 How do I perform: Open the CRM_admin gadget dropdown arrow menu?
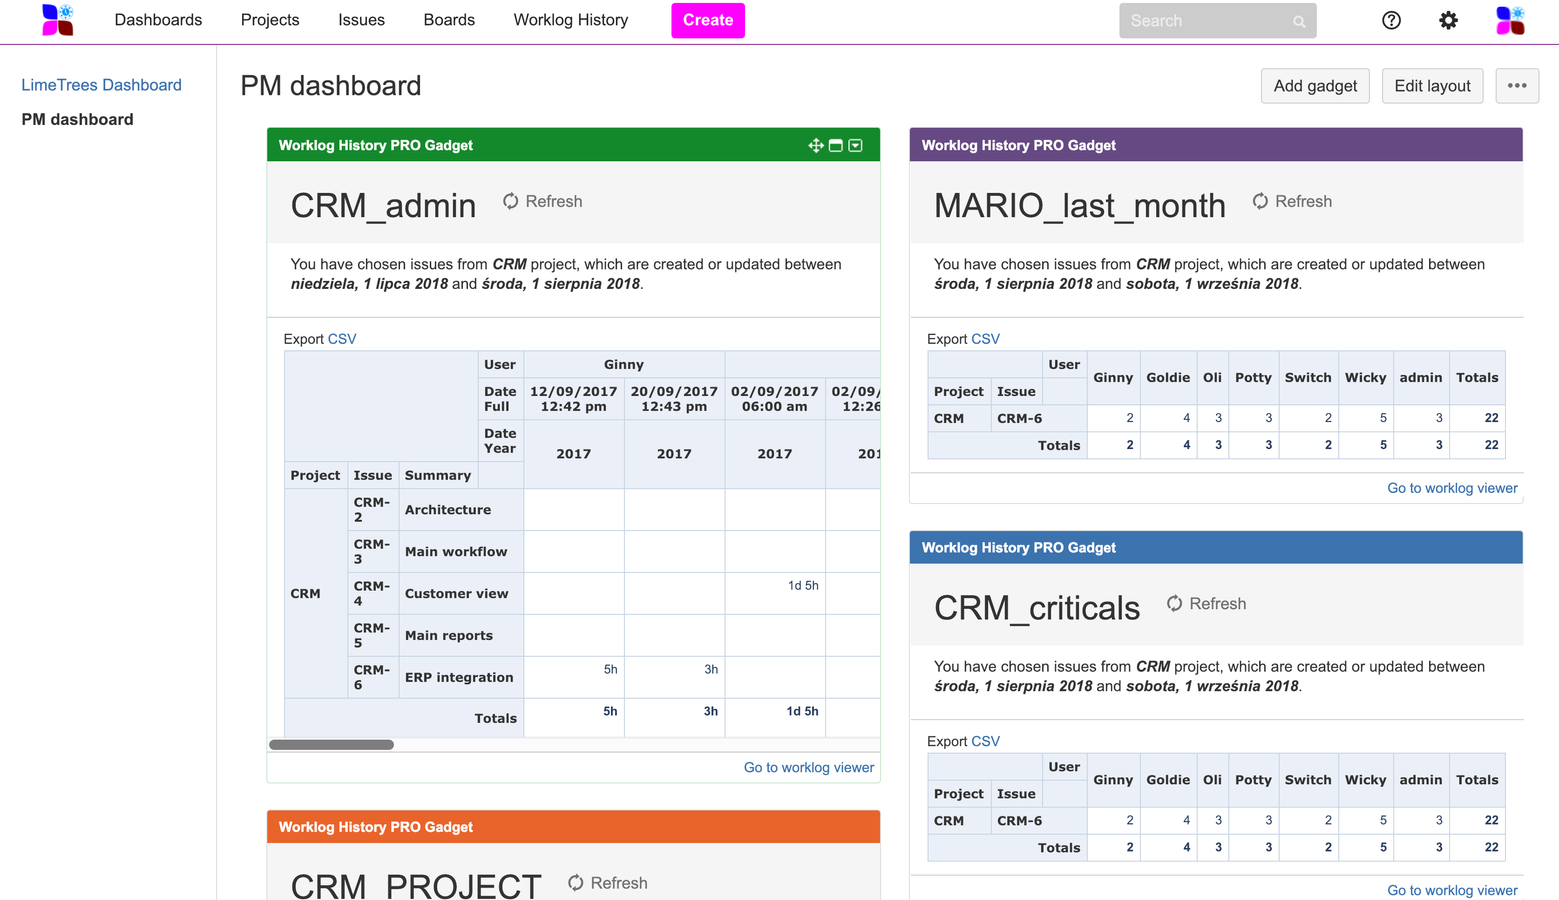click(x=856, y=146)
